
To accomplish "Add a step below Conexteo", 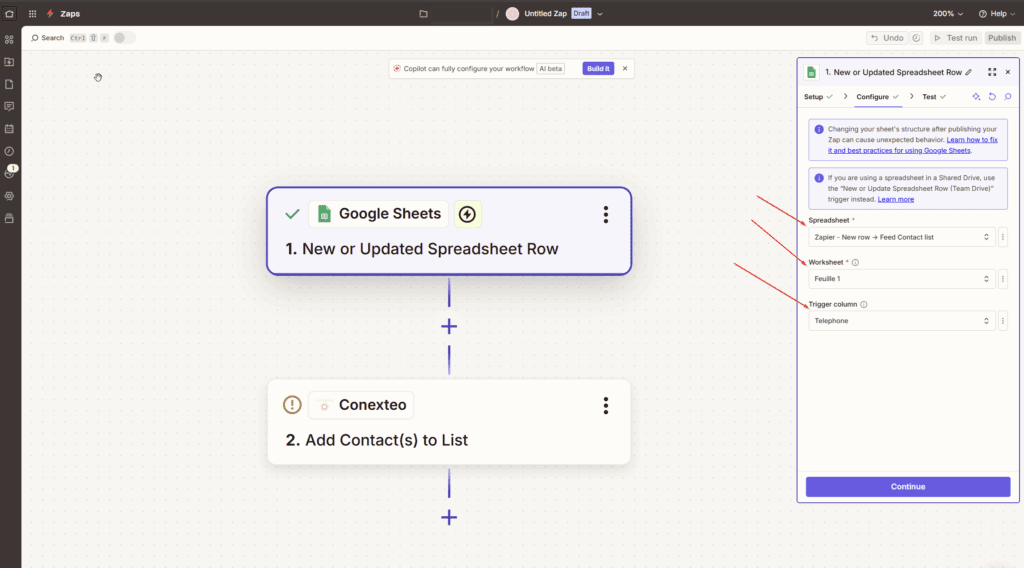I will tap(449, 518).
